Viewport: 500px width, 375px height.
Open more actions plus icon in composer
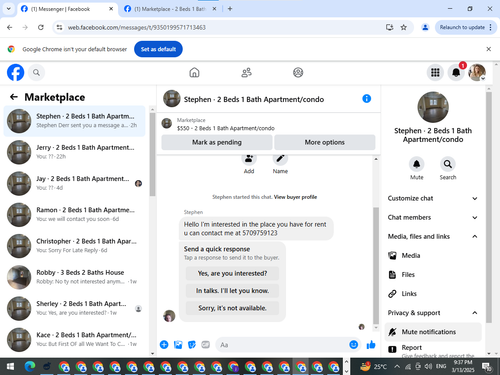coord(164,345)
